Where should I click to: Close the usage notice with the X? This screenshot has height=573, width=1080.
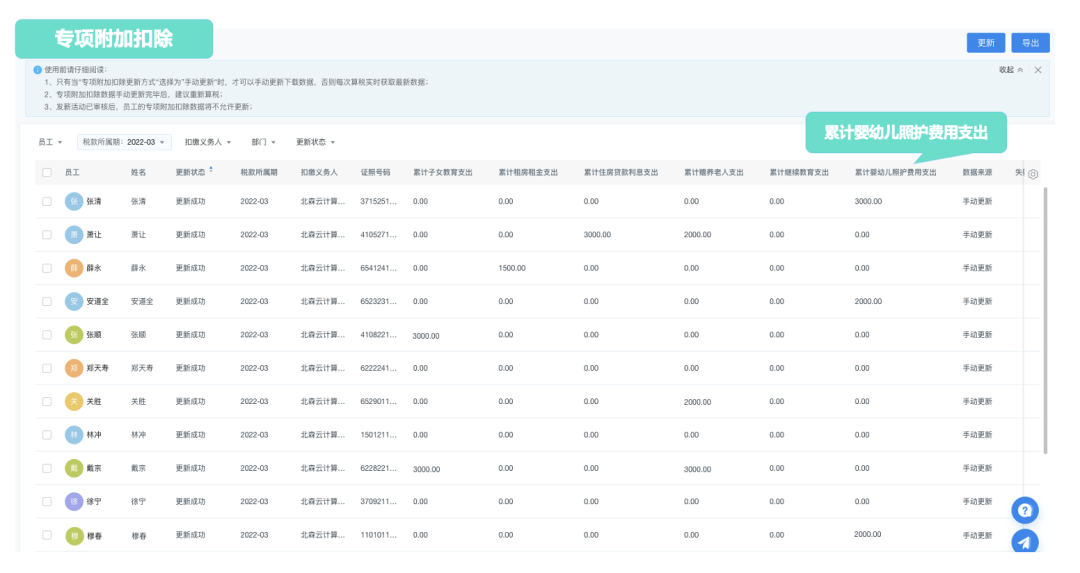point(1037,70)
